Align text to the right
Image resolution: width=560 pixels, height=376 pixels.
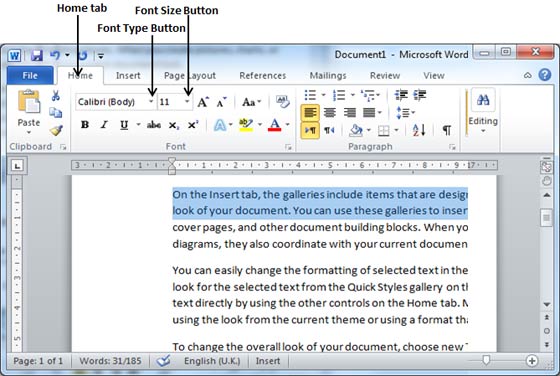pos(350,113)
